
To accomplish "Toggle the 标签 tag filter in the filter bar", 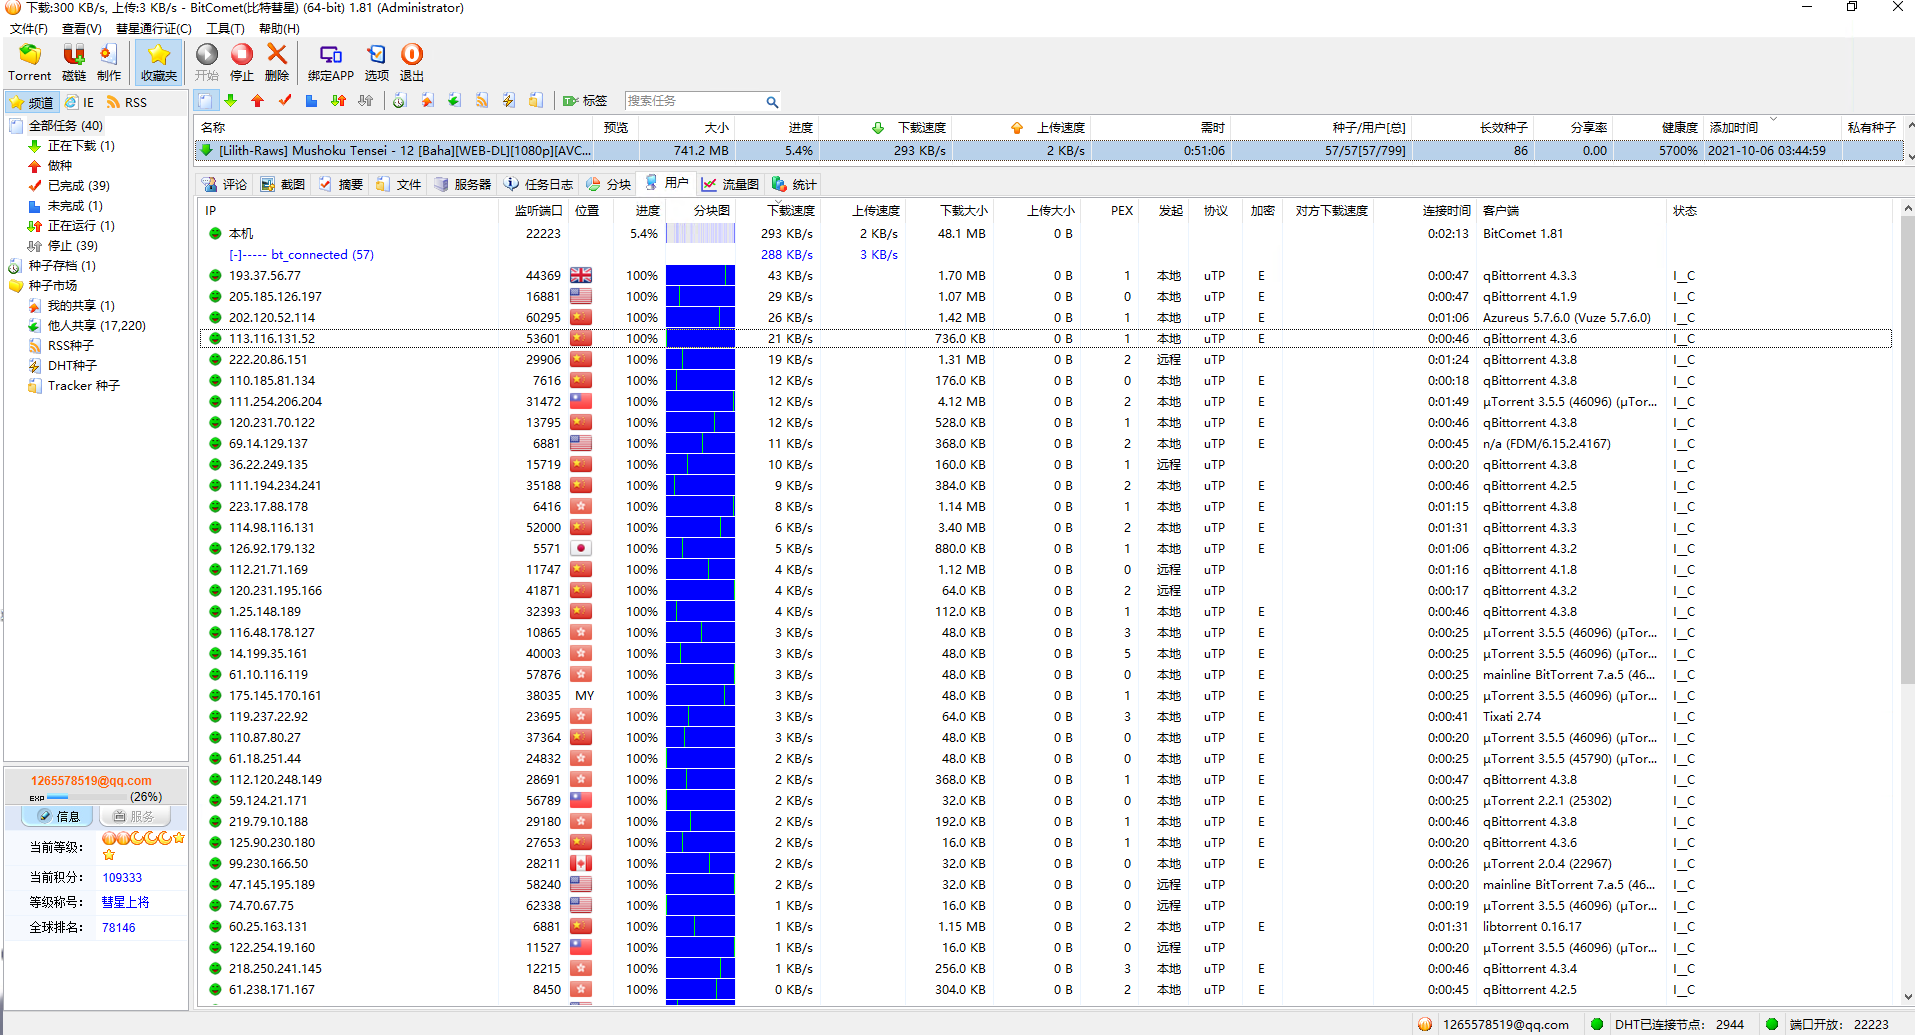I will point(585,101).
